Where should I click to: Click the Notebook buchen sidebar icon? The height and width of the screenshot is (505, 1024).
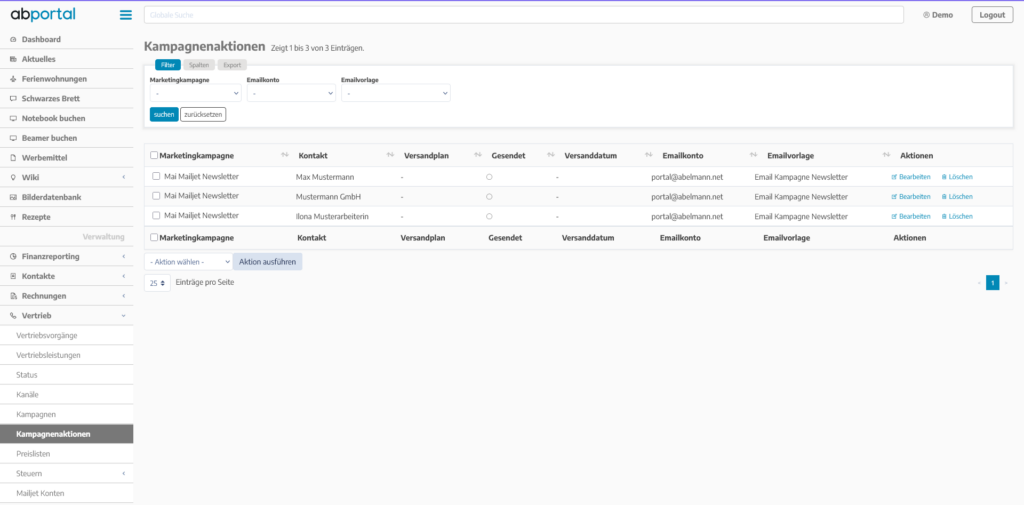[x=12, y=118]
